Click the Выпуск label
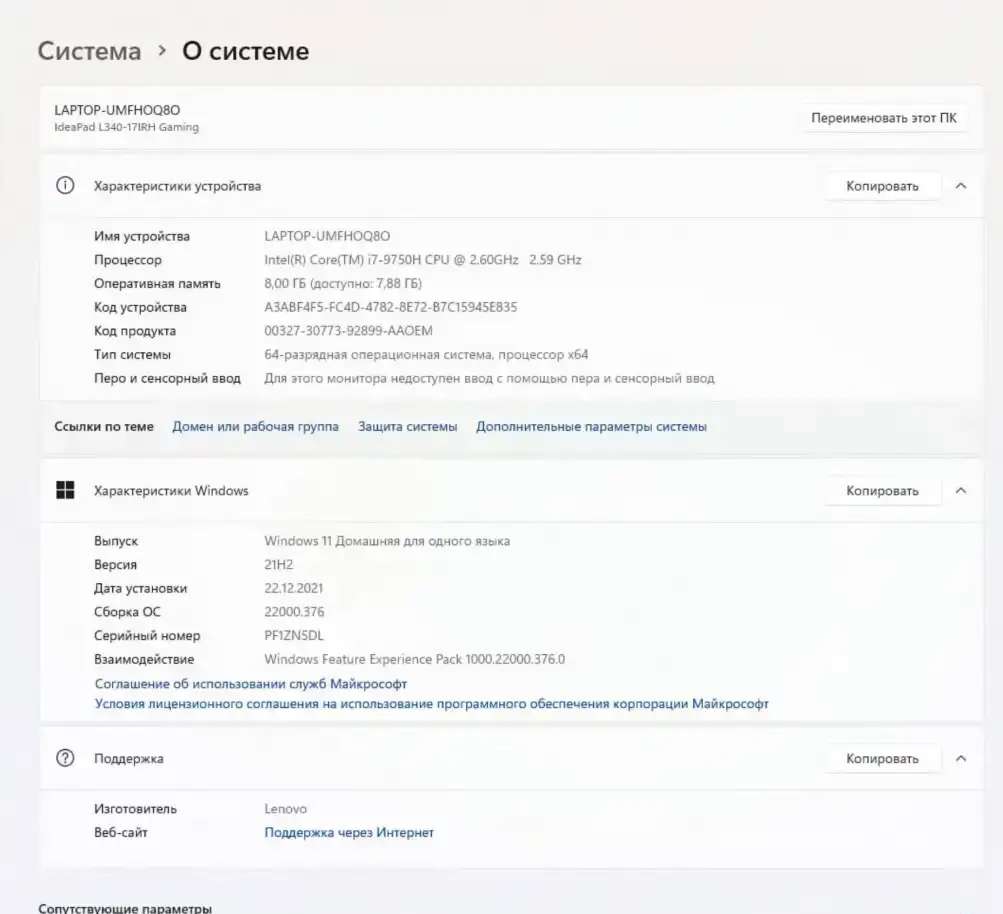The width and height of the screenshot is (1003, 914). [x=116, y=541]
